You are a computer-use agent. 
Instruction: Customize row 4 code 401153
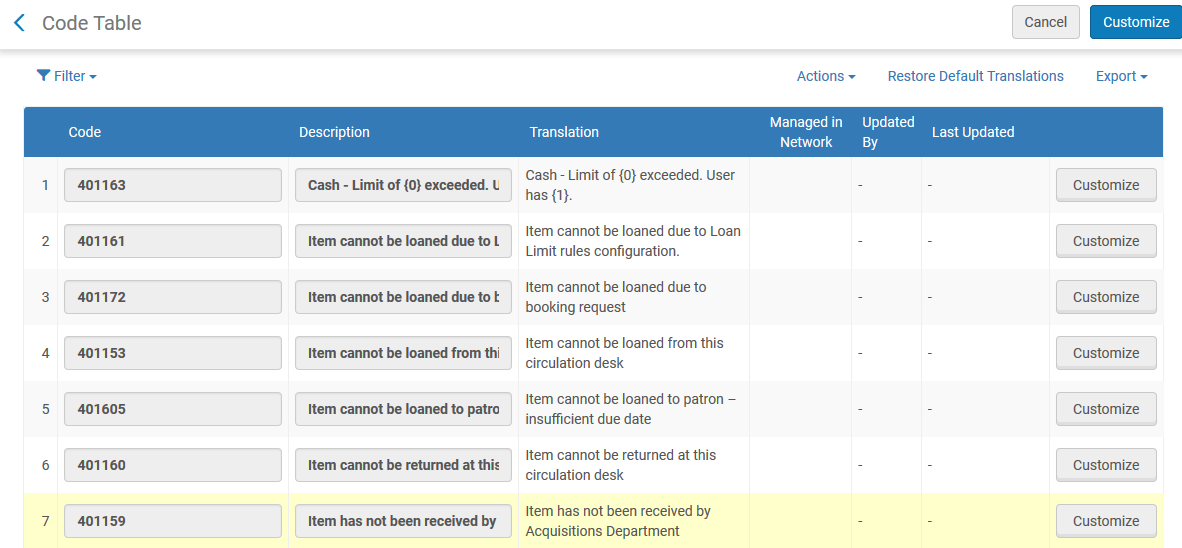click(1106, 353)
